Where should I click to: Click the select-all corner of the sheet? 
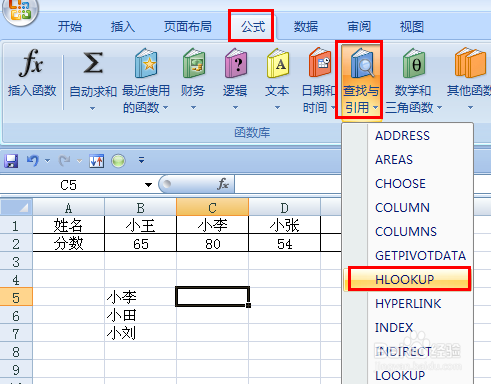point(16,207)
